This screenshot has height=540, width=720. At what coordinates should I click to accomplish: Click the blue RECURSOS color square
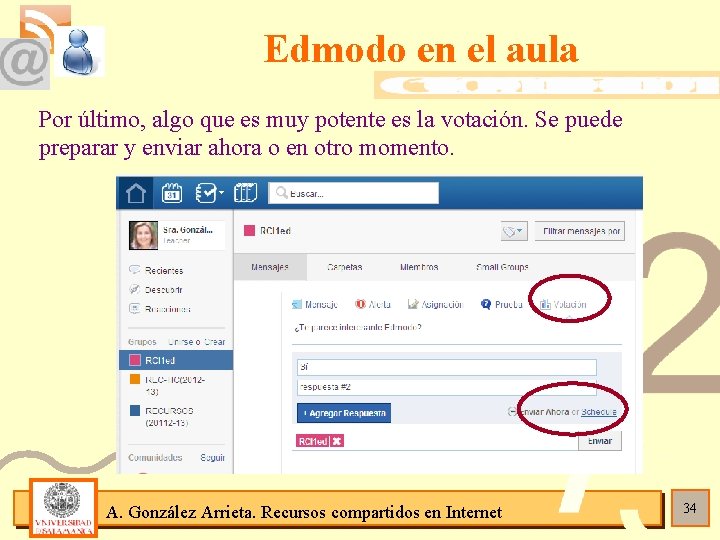coord(135,410)
